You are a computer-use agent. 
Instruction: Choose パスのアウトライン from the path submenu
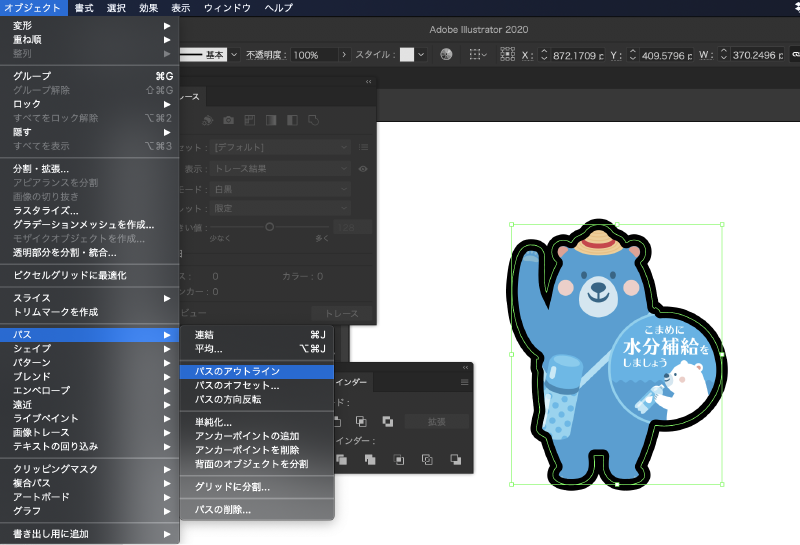[x=257, y=371]
